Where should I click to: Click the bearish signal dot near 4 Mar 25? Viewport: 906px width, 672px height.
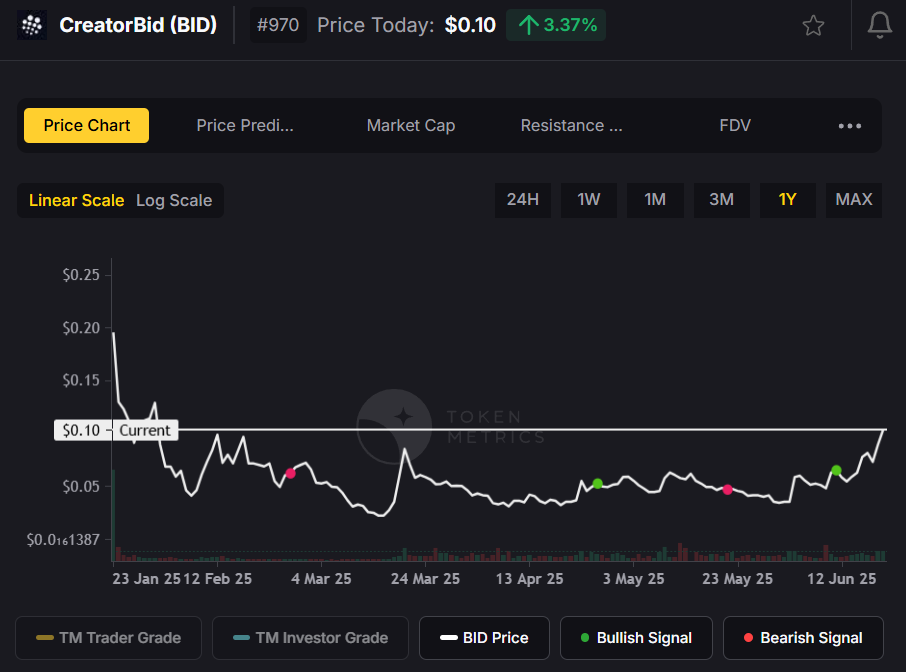pos(291,473)
